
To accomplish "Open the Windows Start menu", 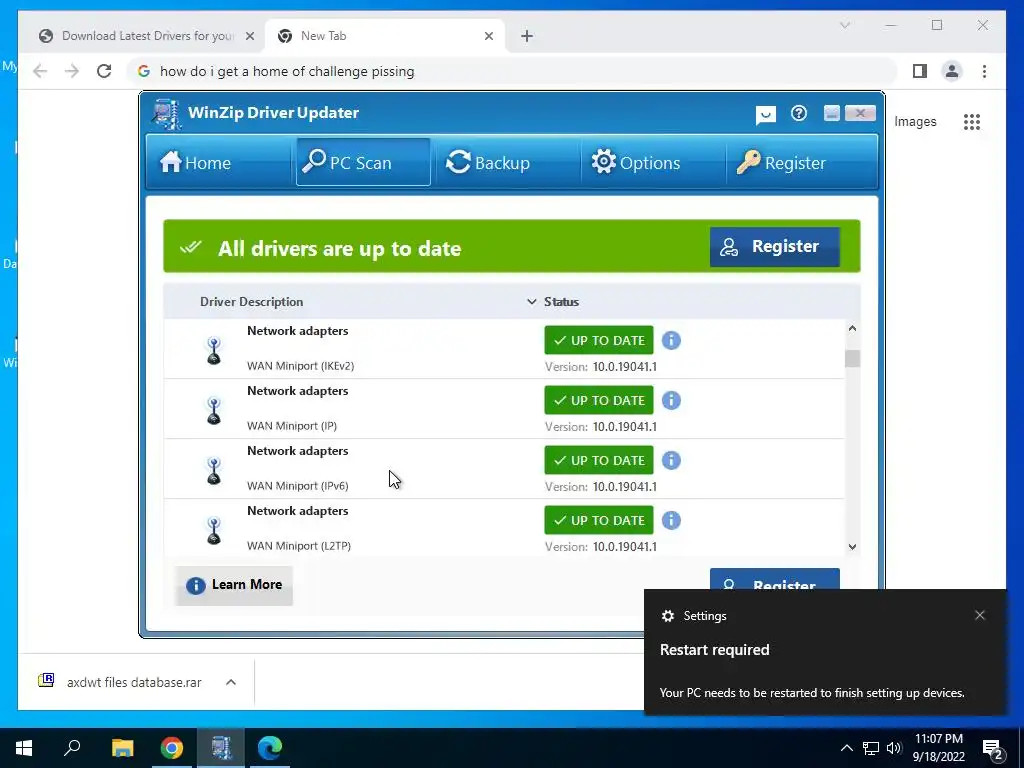I will point(24,748).
